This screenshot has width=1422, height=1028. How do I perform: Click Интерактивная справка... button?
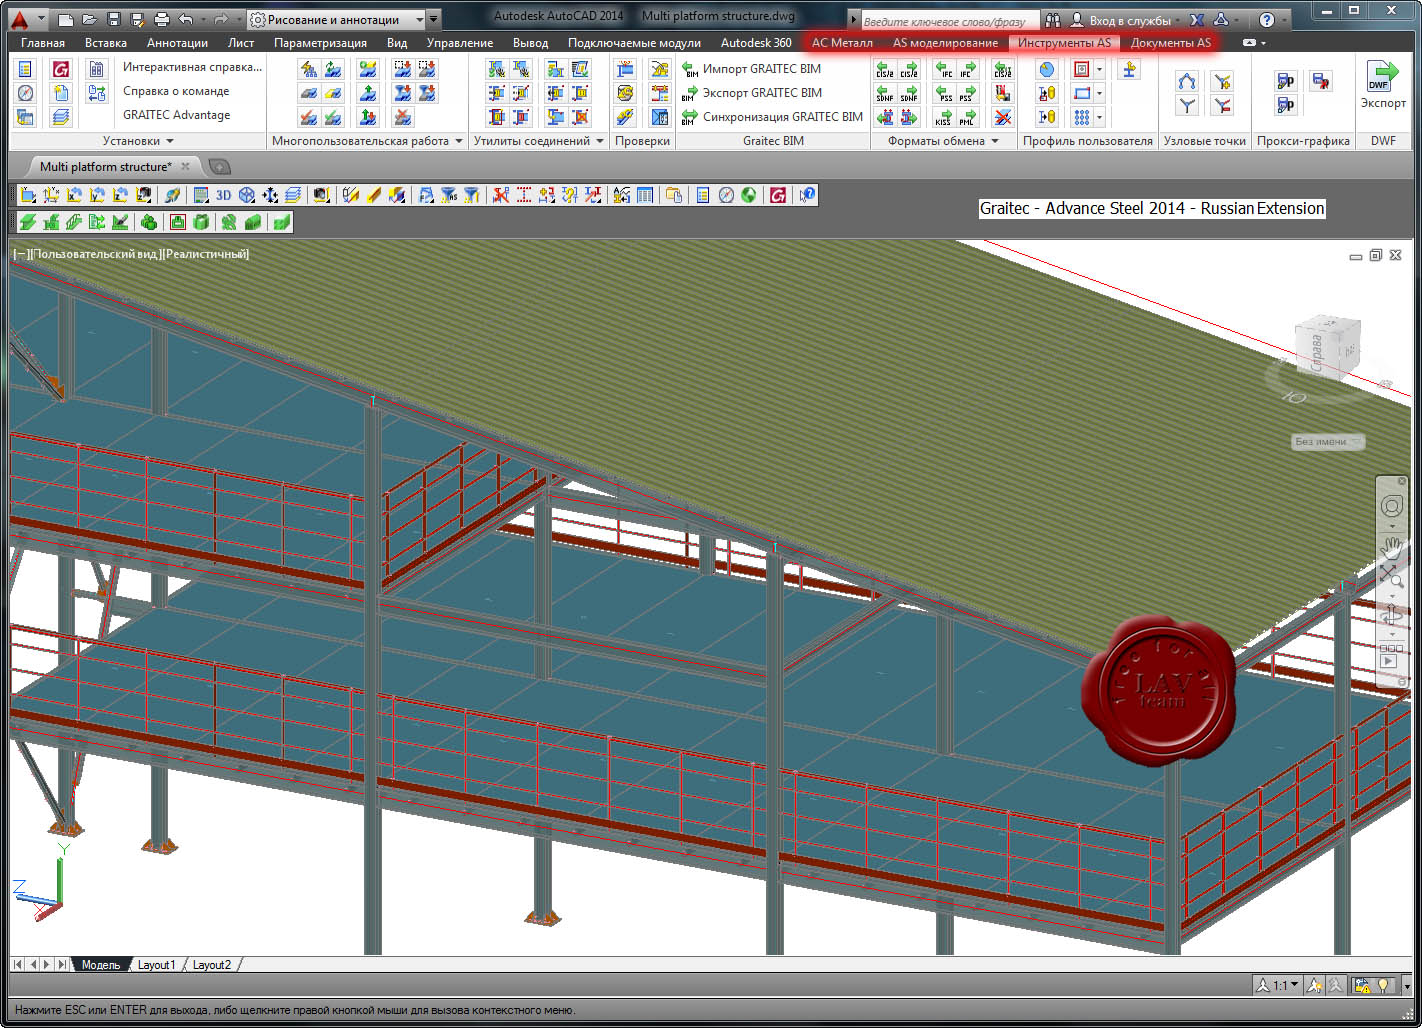click(x=192, y=67)
